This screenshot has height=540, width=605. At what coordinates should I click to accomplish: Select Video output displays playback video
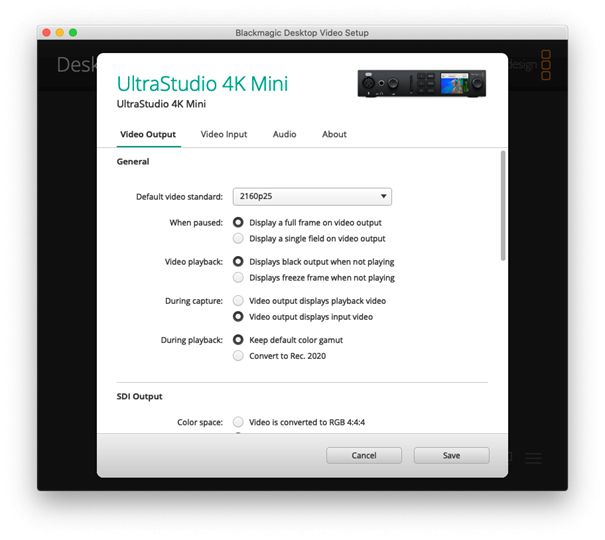pos(238,300)
